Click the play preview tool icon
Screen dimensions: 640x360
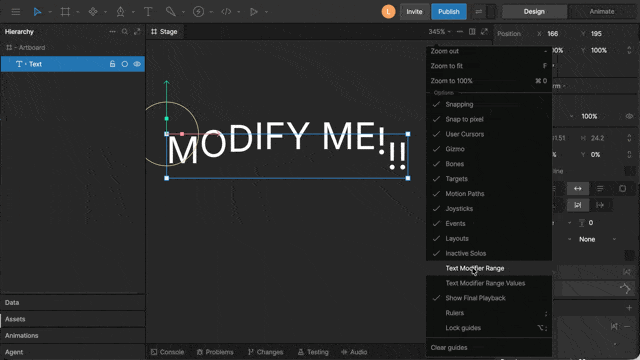pyautogui.click(x=254, y=11)
